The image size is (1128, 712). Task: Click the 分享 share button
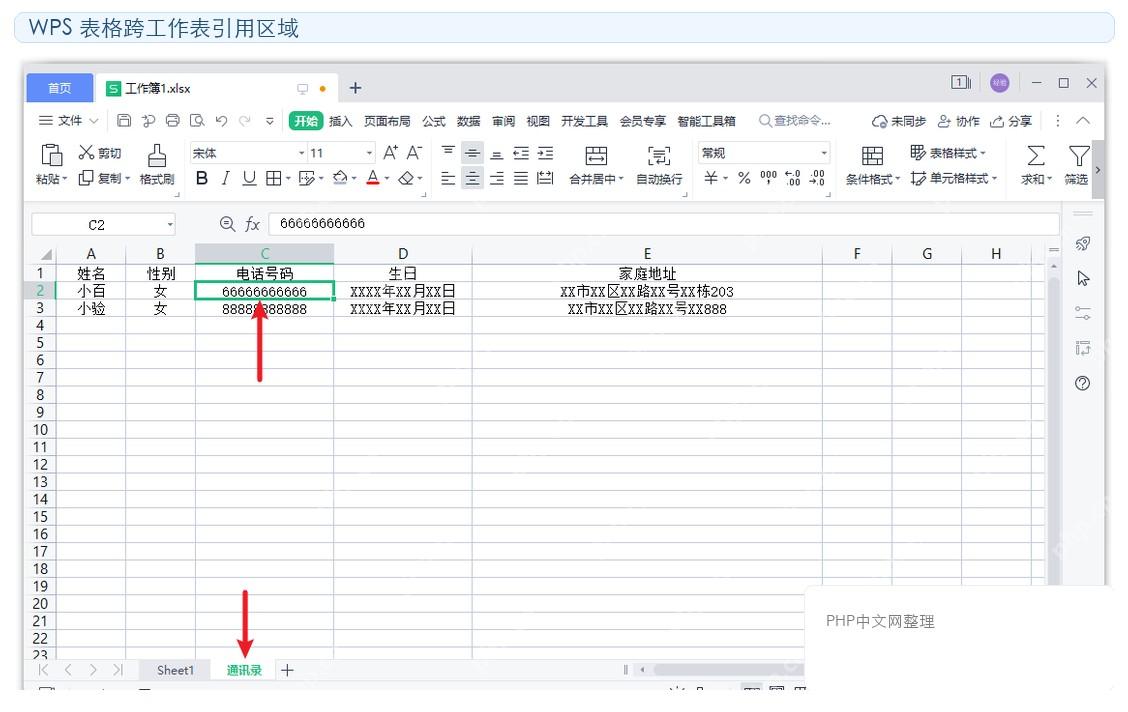coord(1011,121)
